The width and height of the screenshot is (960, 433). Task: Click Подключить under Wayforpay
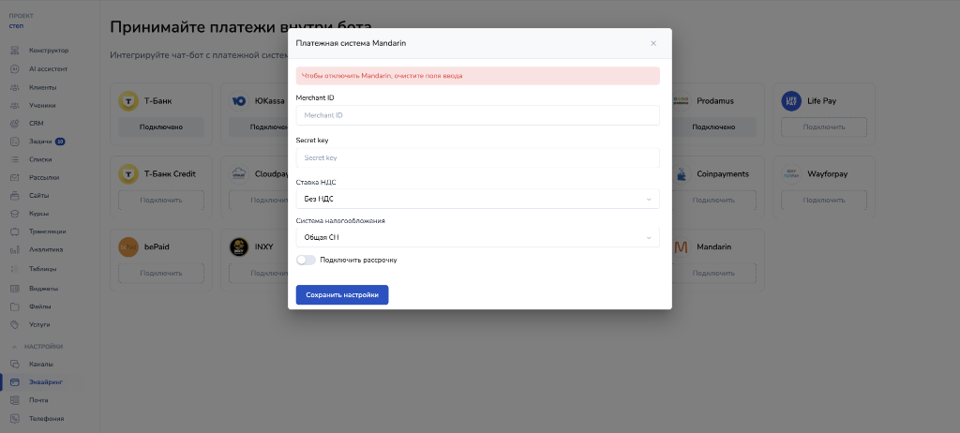pos(823,200)
